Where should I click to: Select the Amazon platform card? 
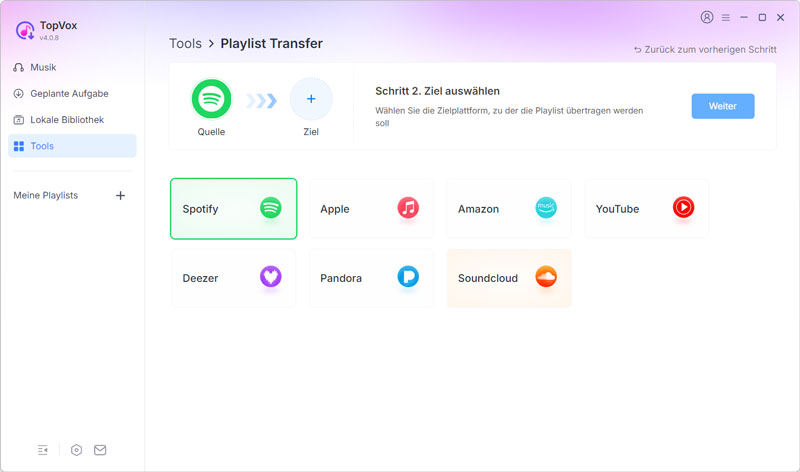pyautogui.click(x=509, y=209)
